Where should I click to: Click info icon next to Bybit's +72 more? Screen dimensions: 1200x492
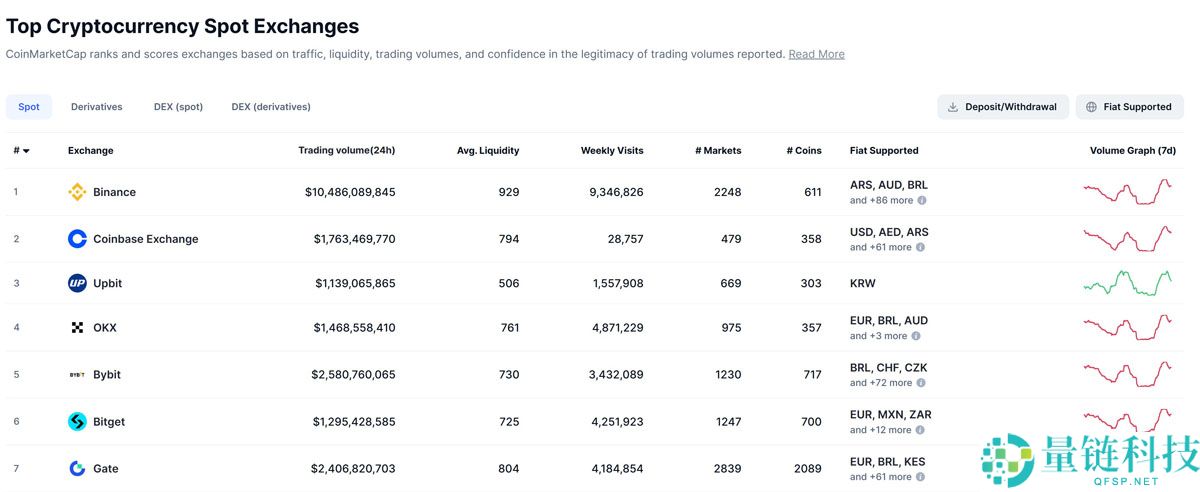(x=921, y=382)
